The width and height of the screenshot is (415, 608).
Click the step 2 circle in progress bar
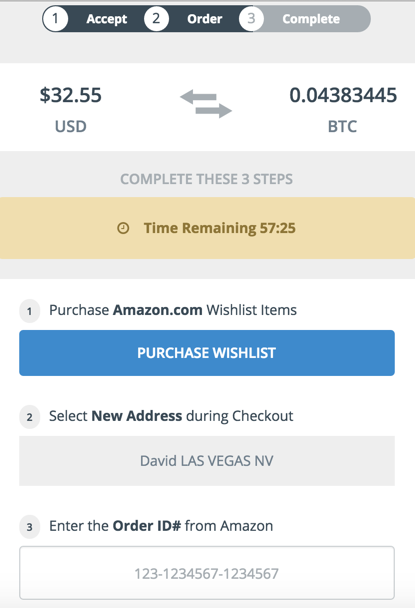click(x=156, y=19)
